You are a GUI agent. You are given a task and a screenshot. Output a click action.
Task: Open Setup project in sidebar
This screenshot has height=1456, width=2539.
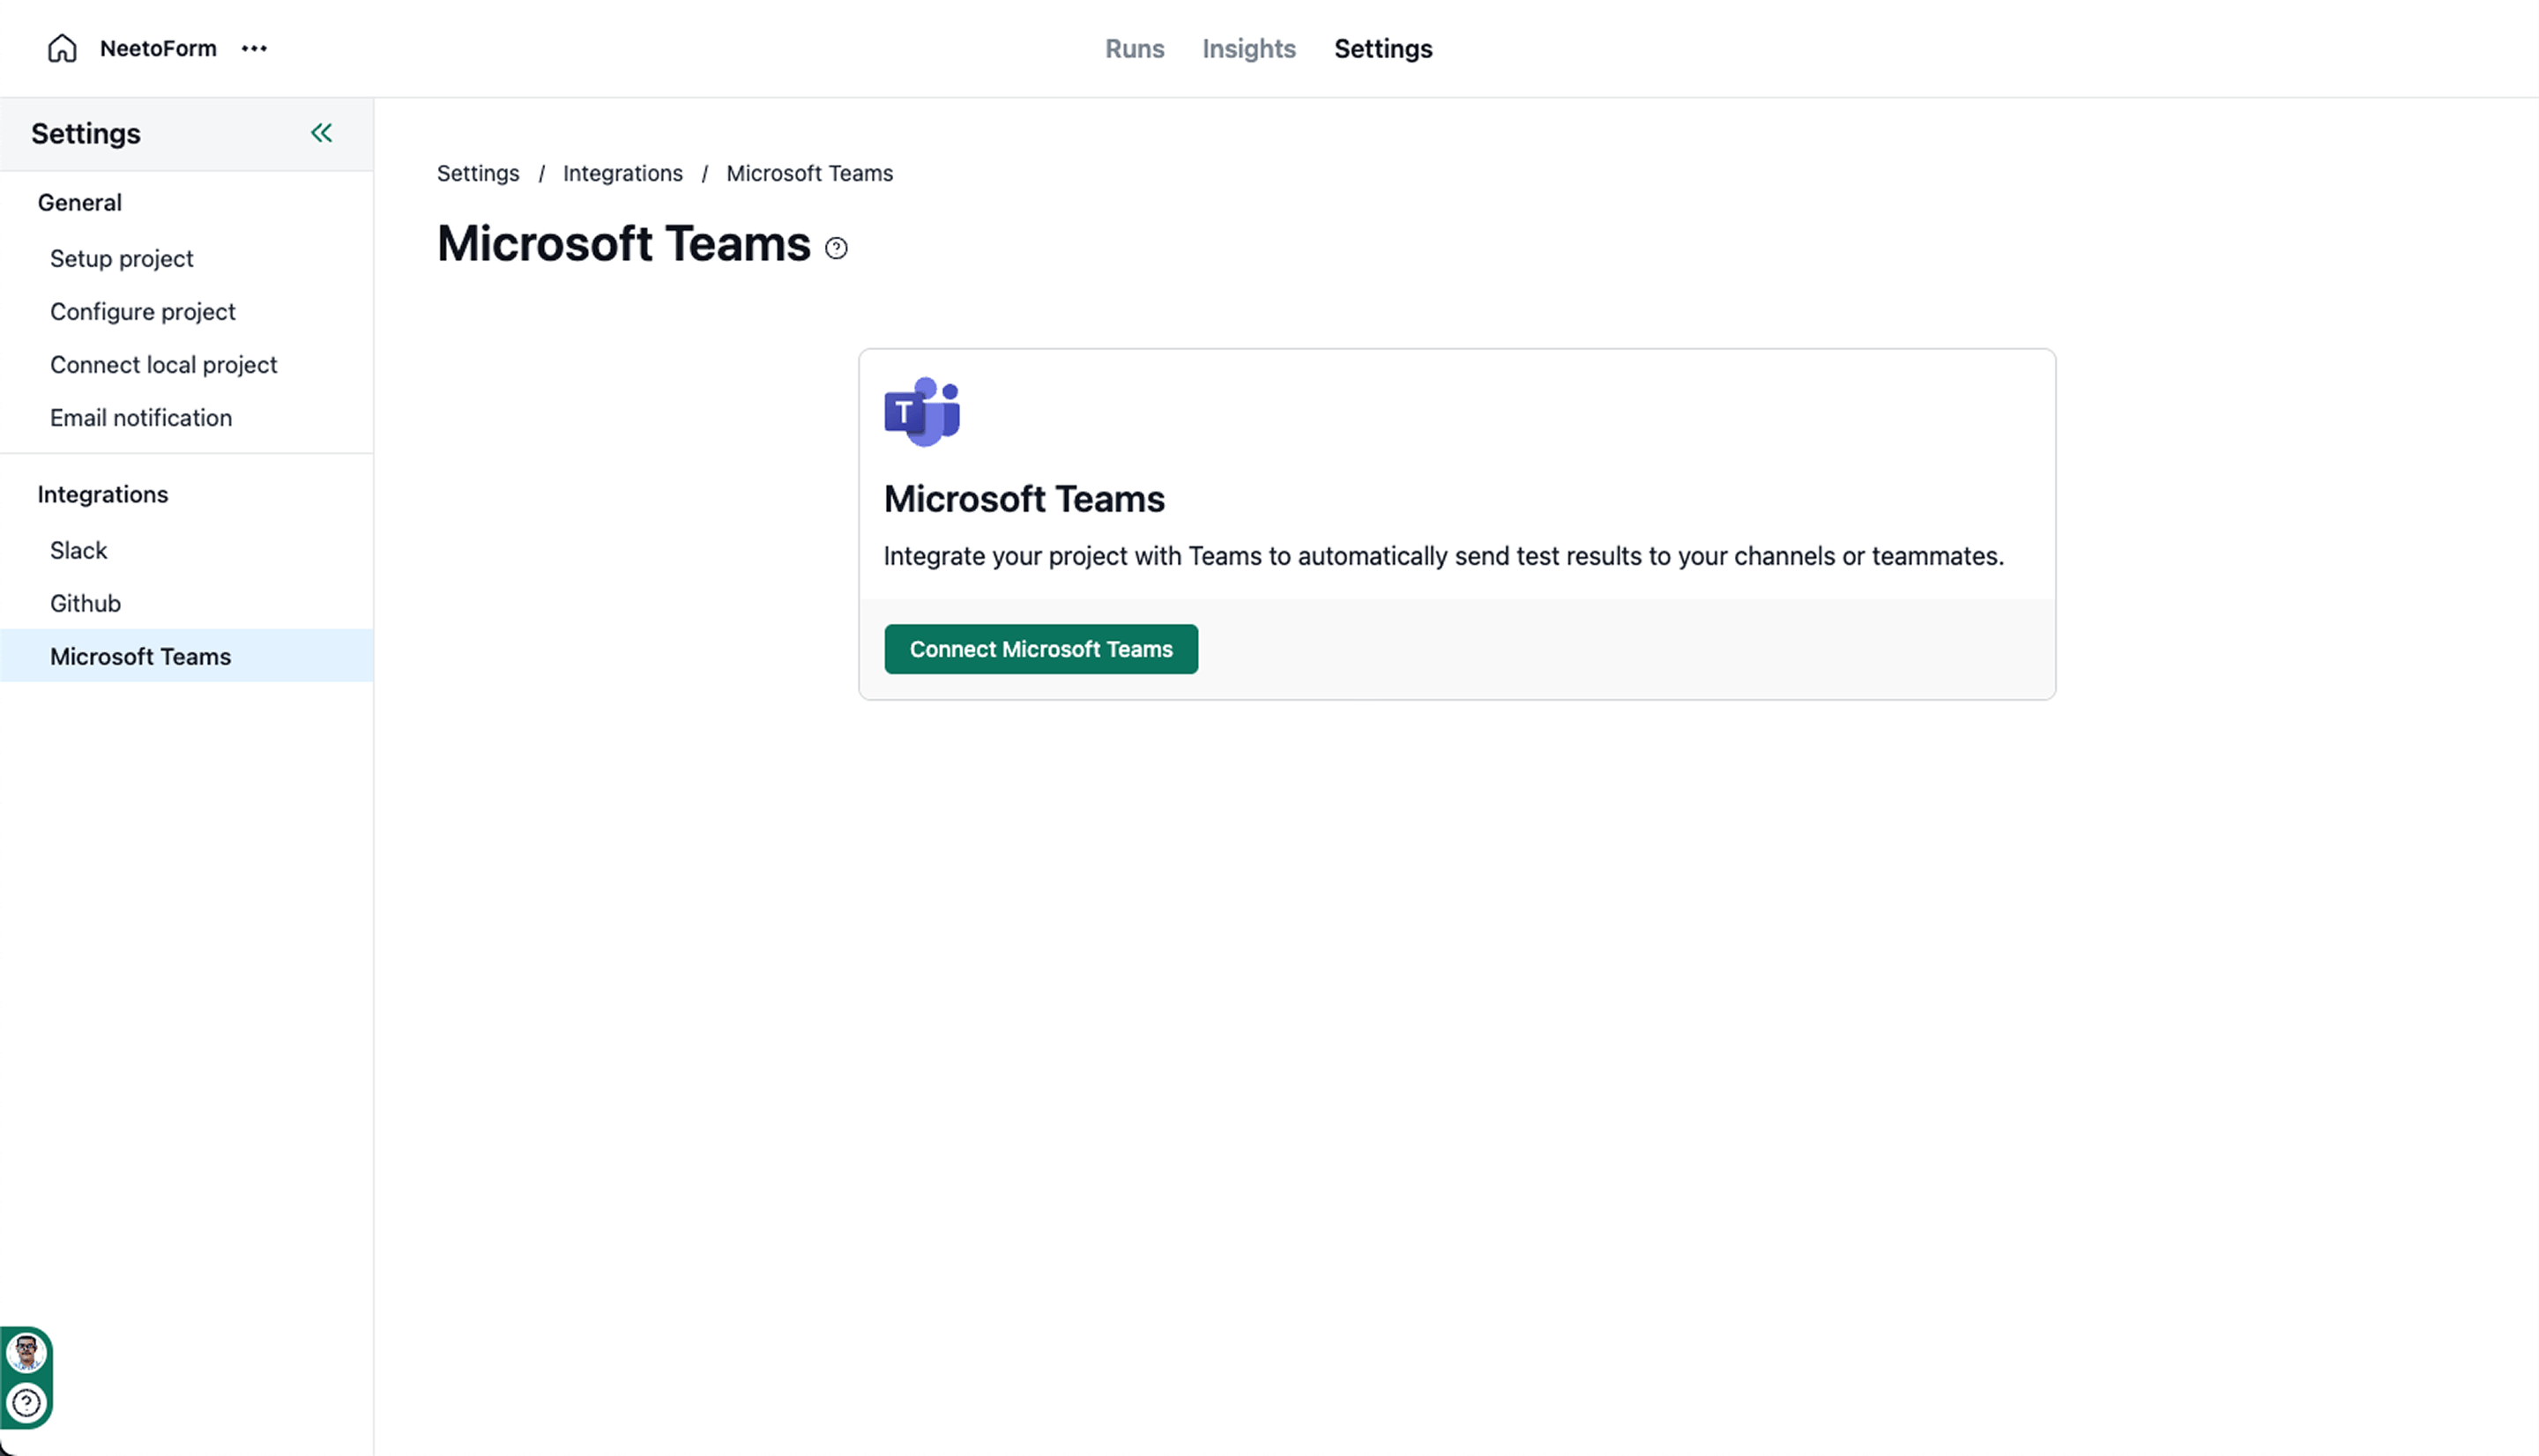point(121,258)
